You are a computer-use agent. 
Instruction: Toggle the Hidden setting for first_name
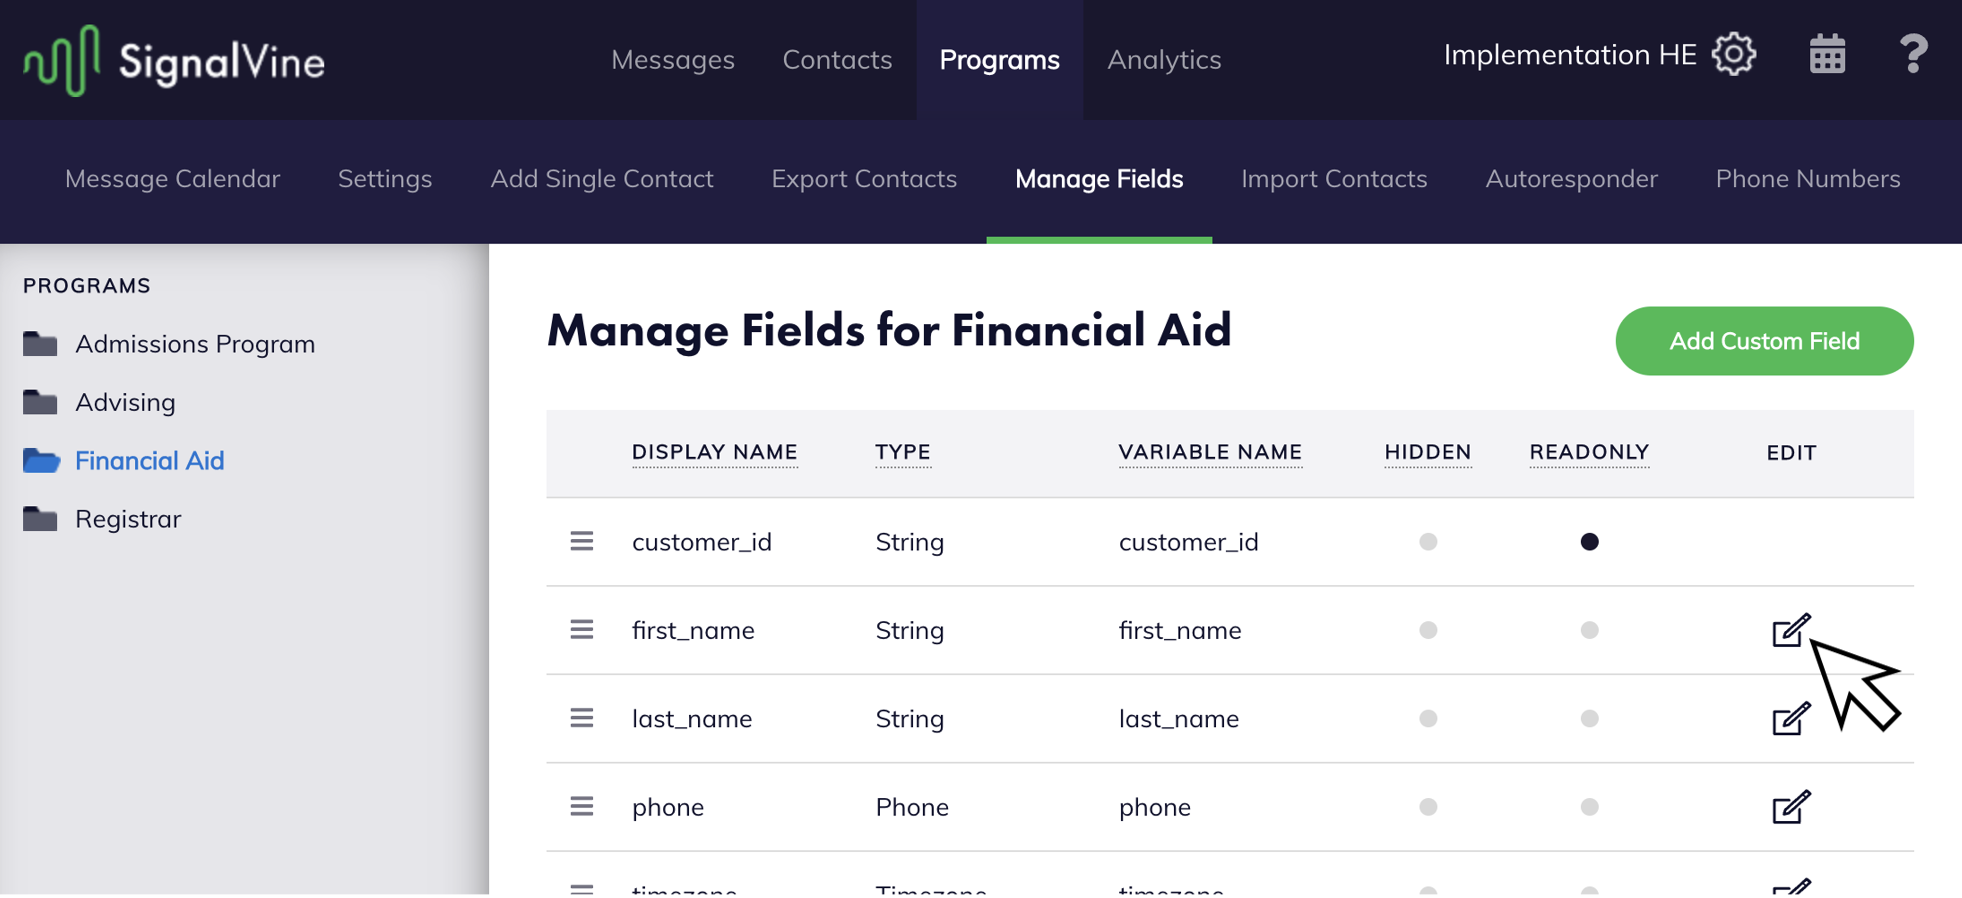pyautogui.click(x=1428, y=630)
